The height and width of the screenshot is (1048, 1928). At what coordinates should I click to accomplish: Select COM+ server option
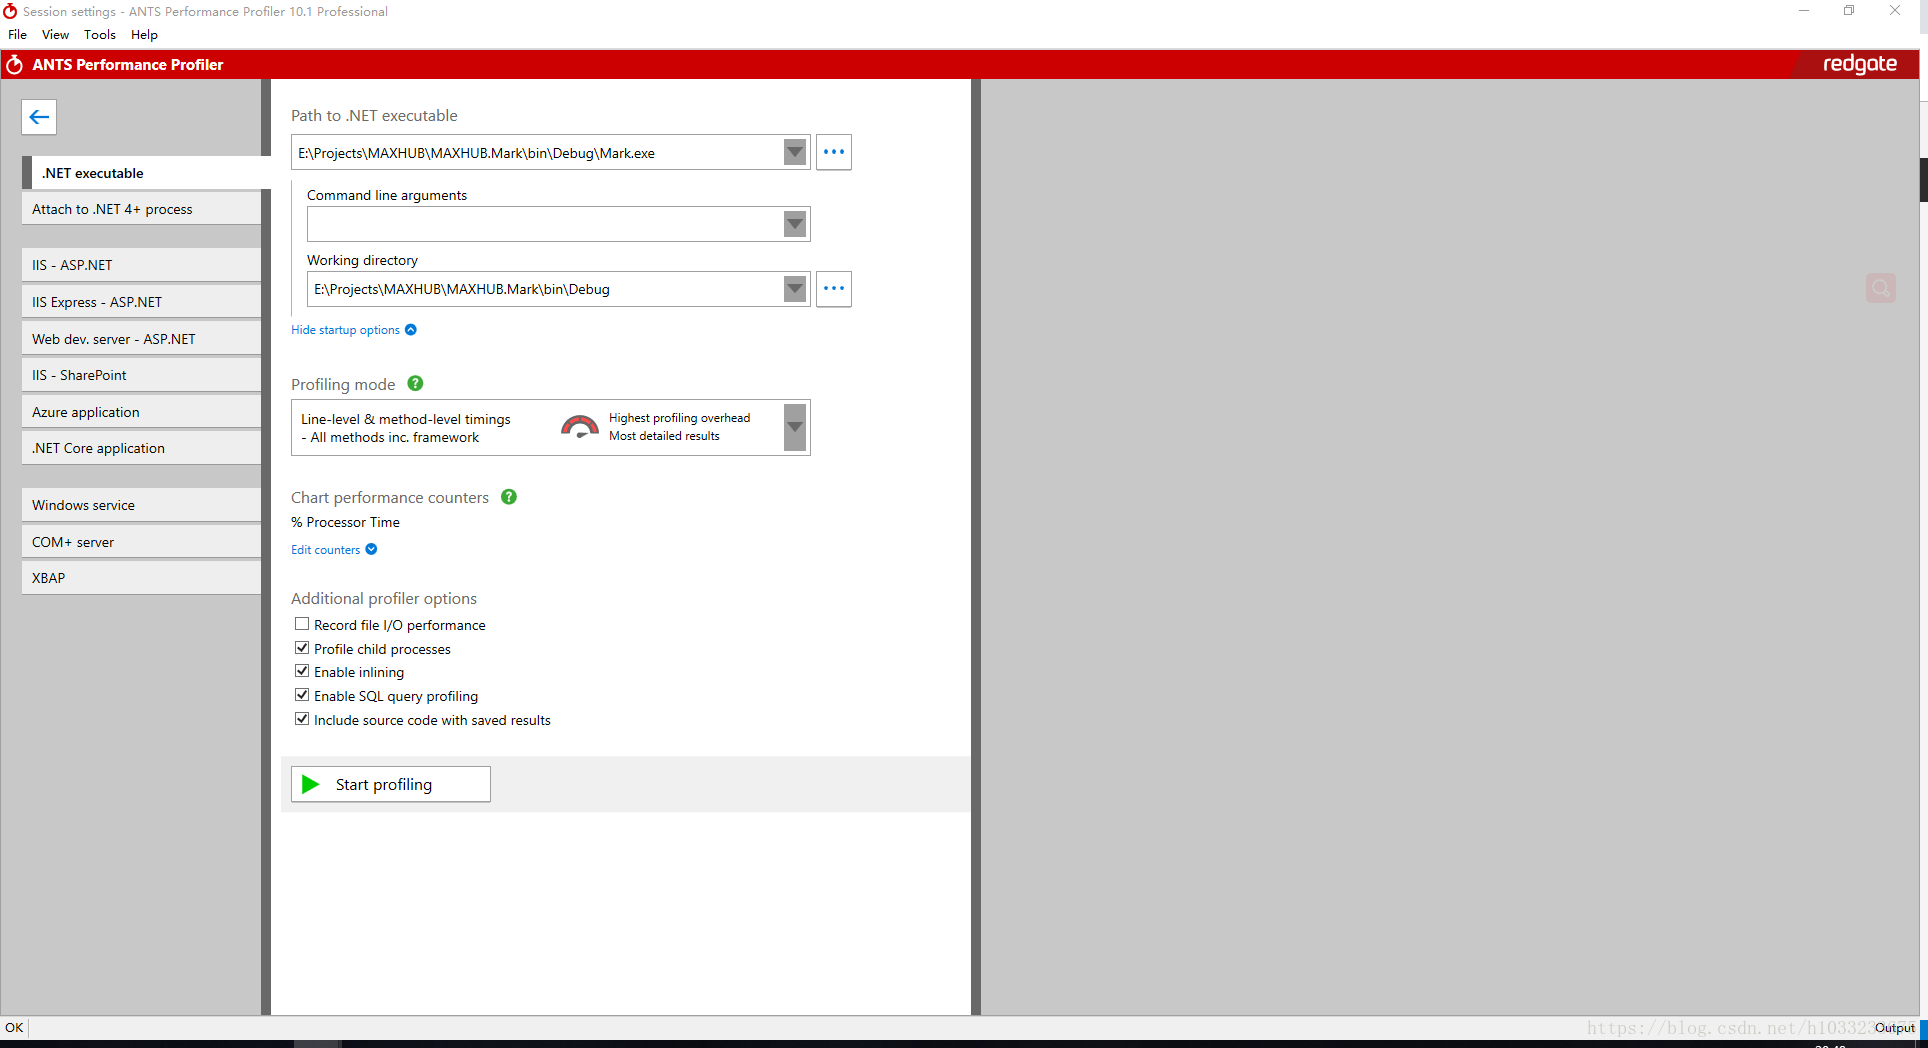point(141,542)
